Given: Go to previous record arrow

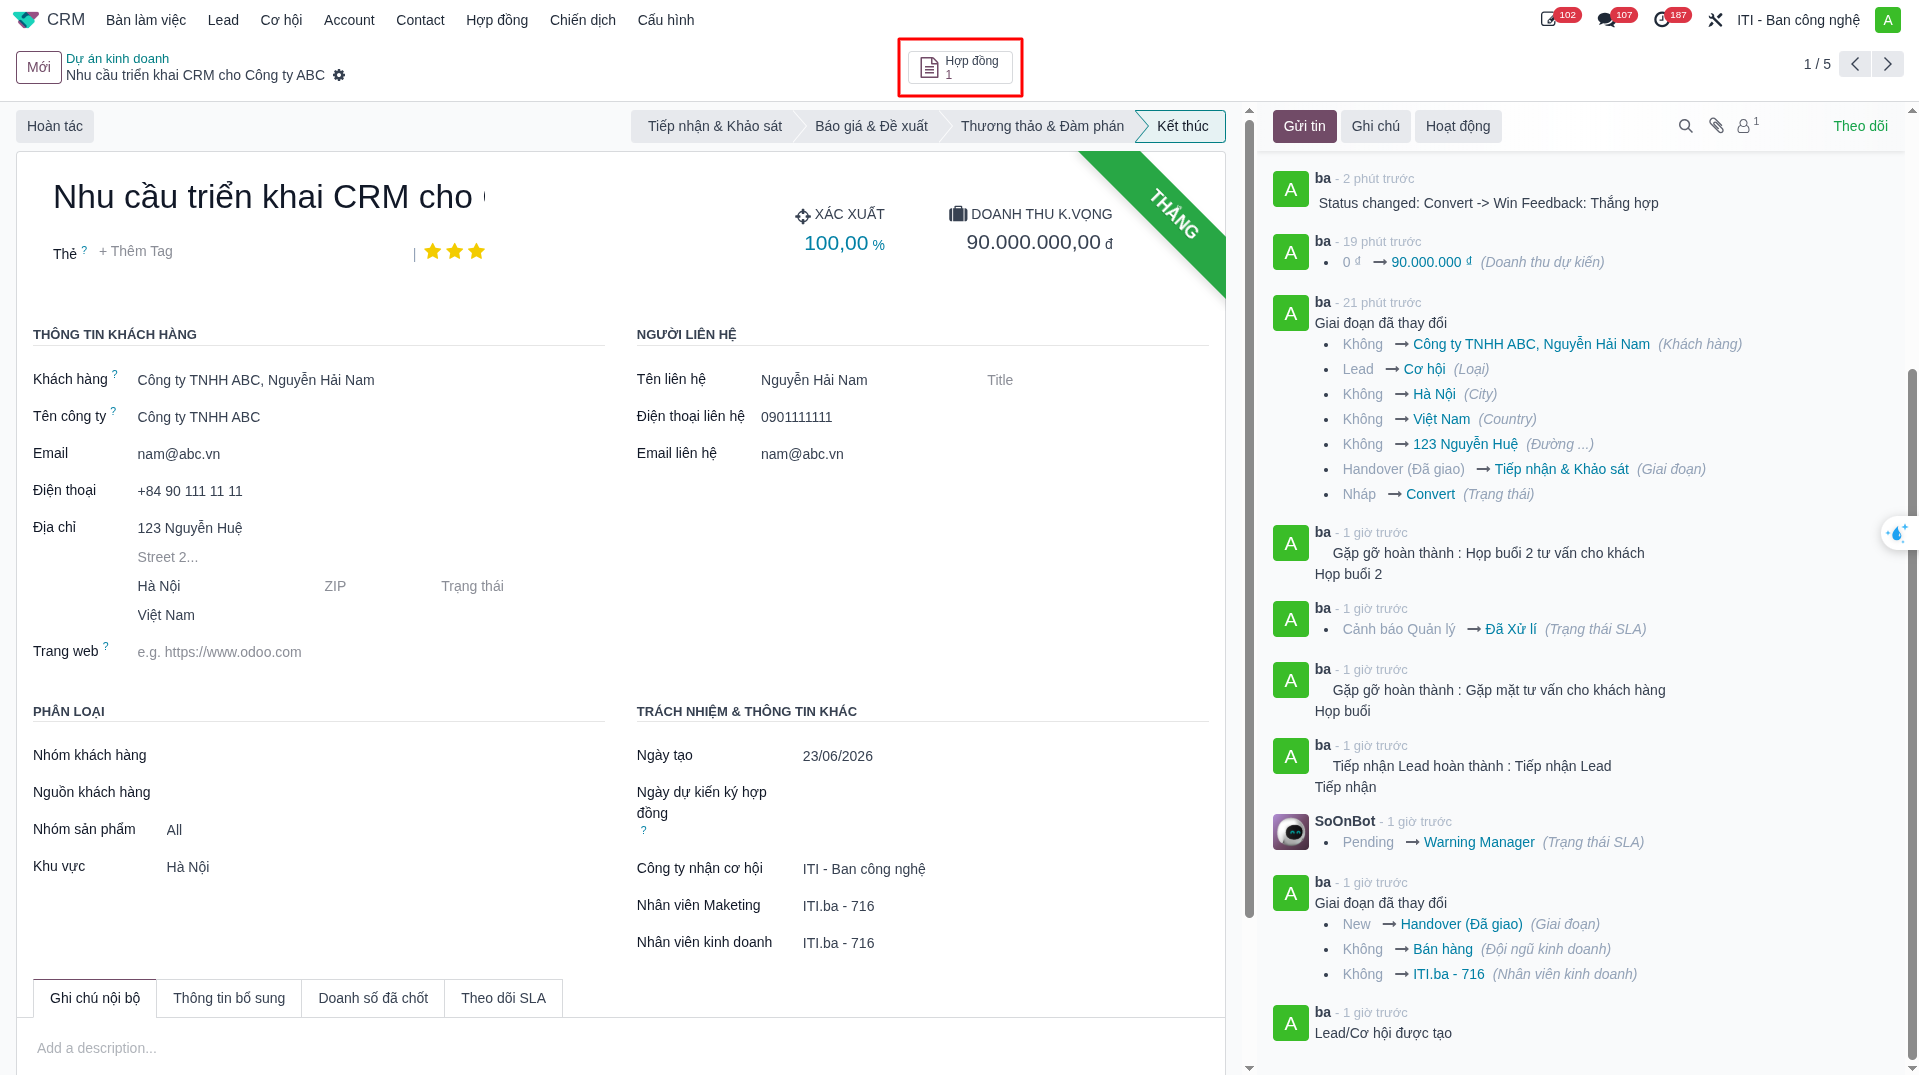Looking at the screenshot, I should coord(1854,64).
